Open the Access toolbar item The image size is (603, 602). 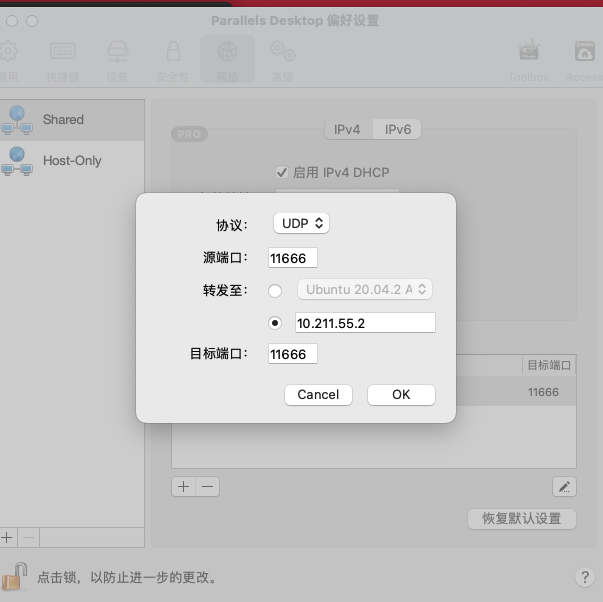[x=585, y=60]
